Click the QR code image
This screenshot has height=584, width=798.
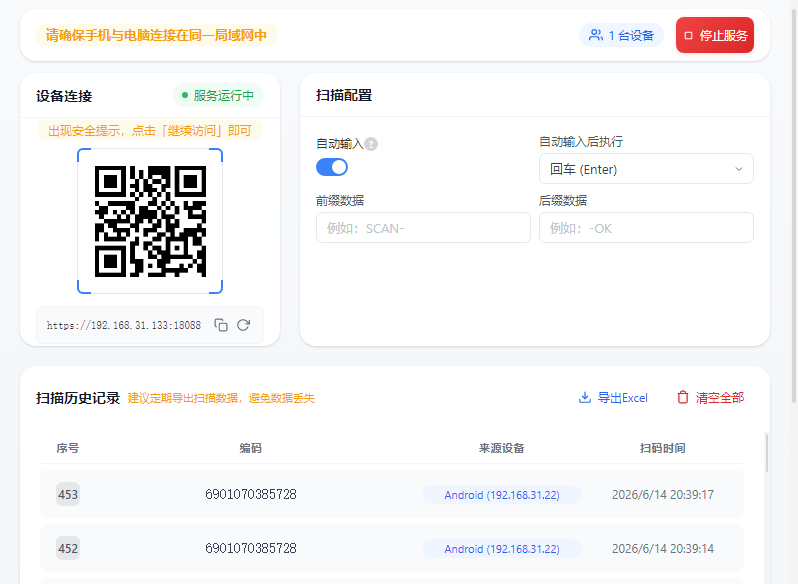click(x=150, y=221)
